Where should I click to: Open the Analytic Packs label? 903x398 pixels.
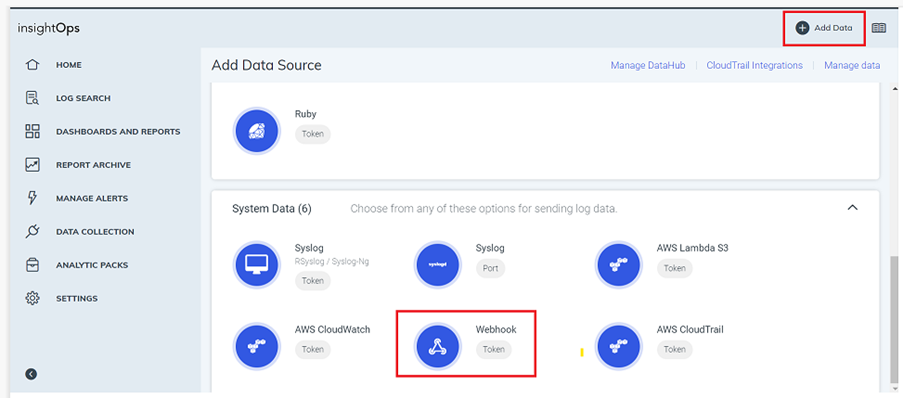92,266
